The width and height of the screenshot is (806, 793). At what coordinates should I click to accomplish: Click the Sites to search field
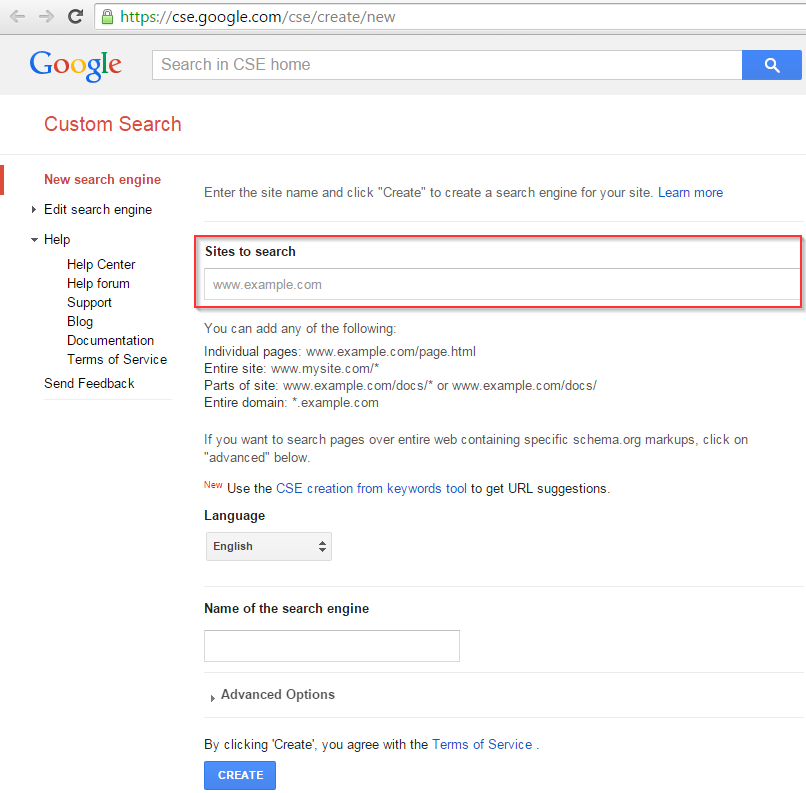coord(503,284)
